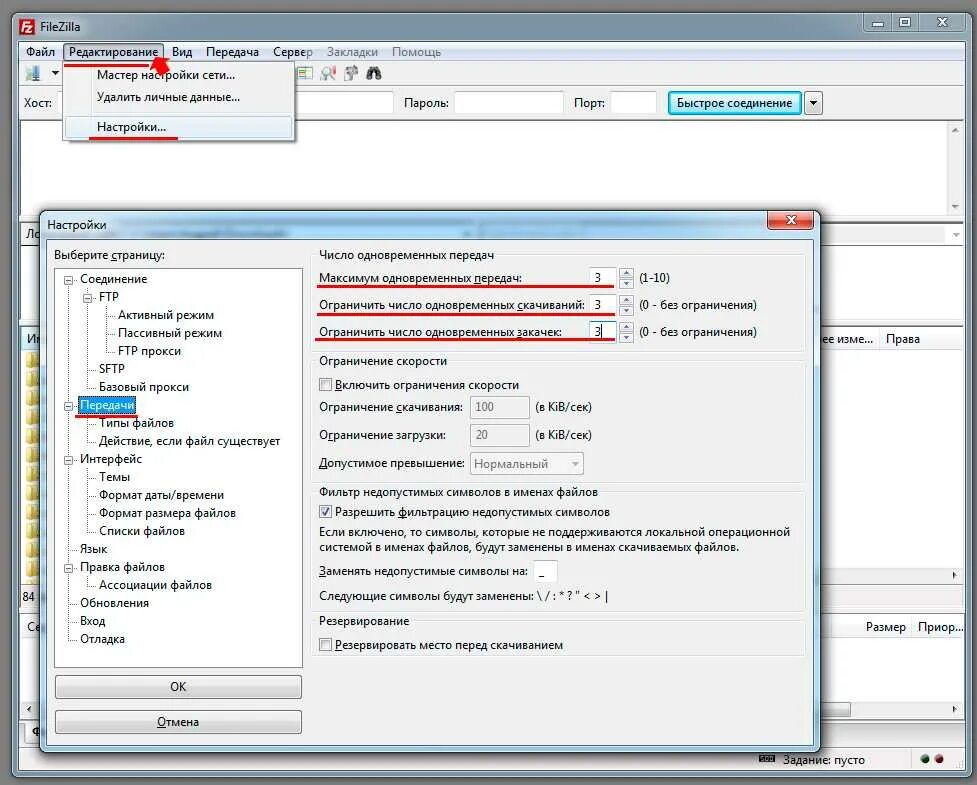
Task: Click the Размер column header in queue
Action: click(885, 627)
